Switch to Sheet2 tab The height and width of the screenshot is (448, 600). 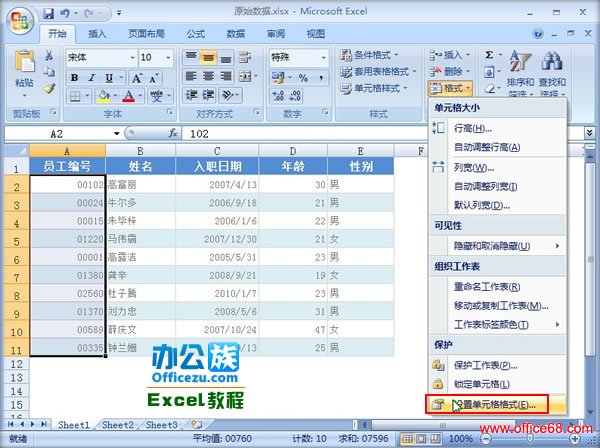118,425
